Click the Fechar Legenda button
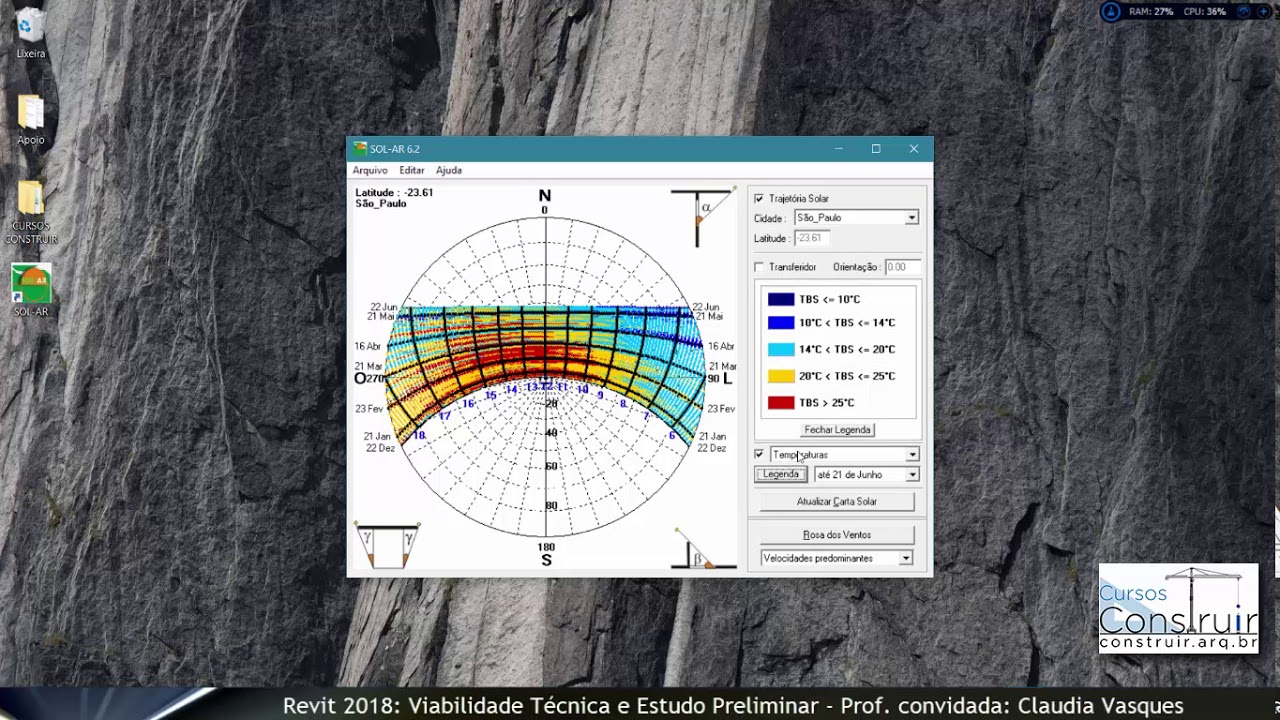Viewport: 1280px width, 720px height. 838,430
